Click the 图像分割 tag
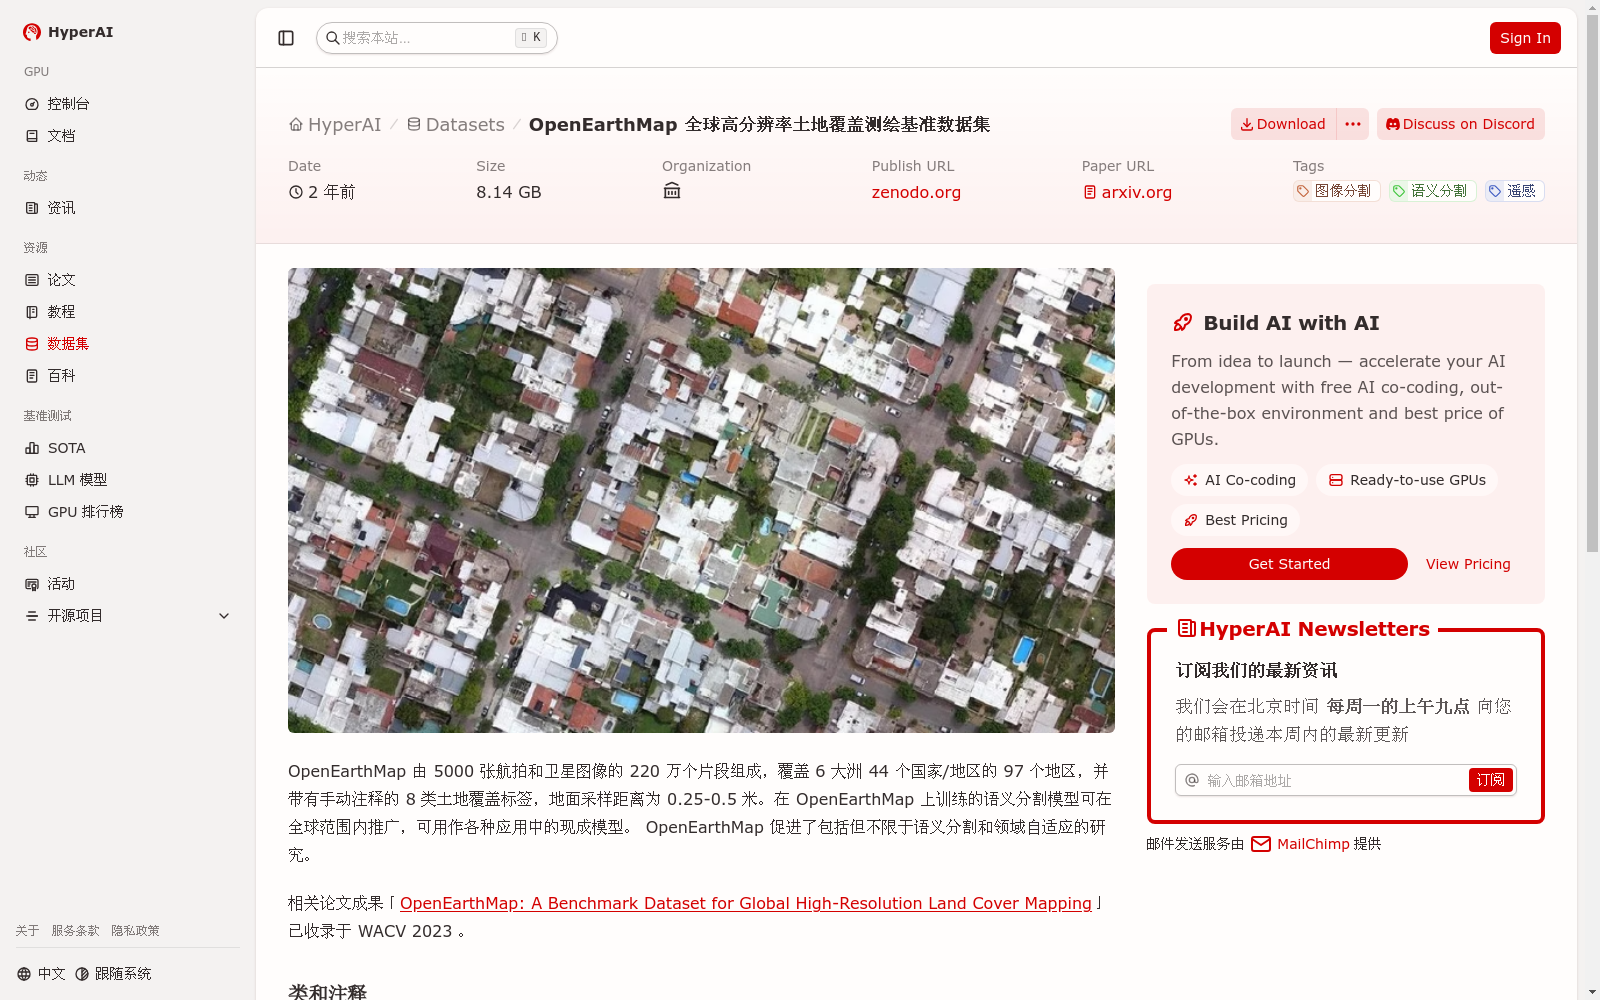The width and height of the screenshot is (1600, 1000). click(1337, 191)
